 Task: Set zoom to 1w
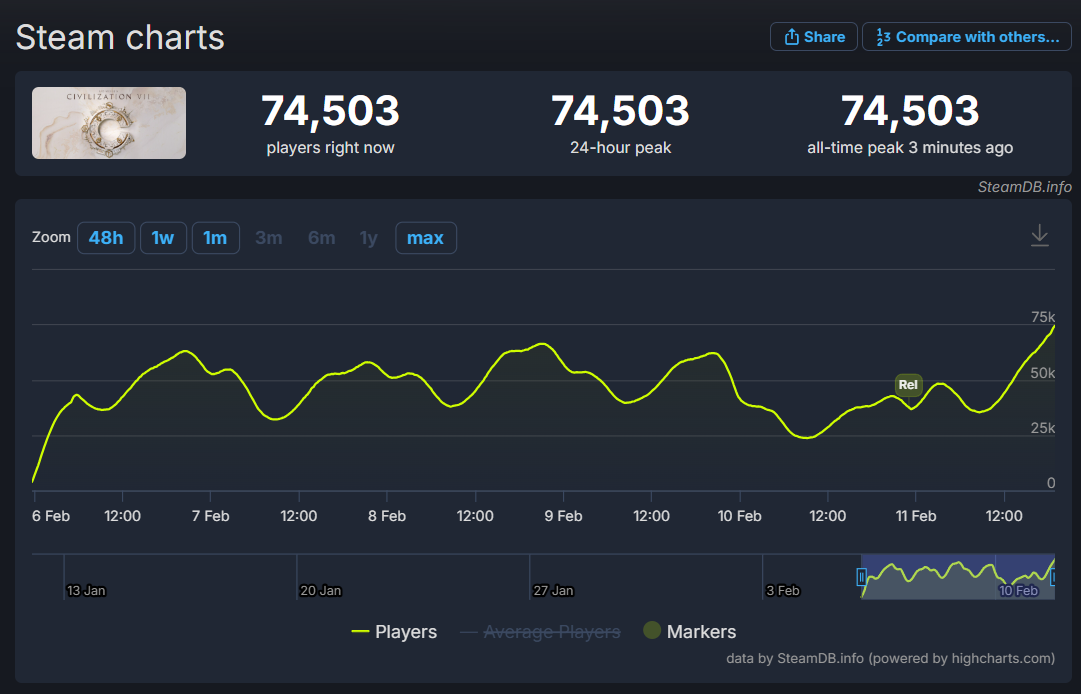[x=163, y=238]
